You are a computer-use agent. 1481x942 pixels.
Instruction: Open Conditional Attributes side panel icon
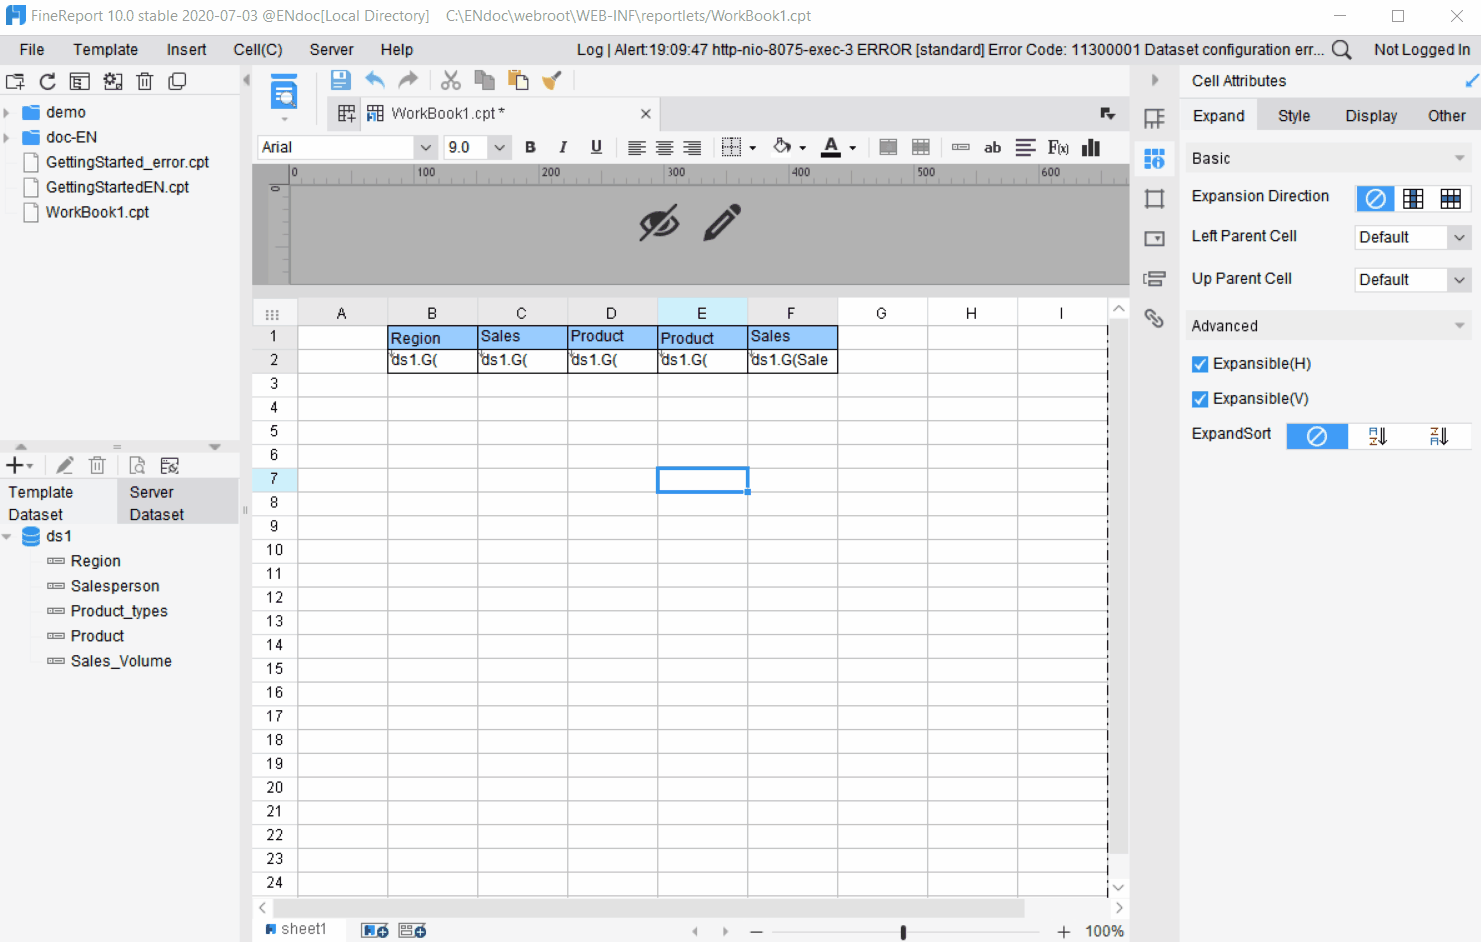(1154, 279)
